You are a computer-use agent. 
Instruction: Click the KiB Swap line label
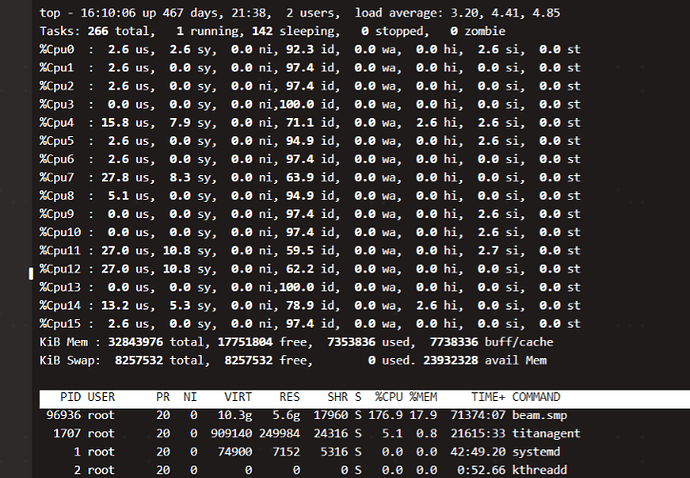coord(68,359)
